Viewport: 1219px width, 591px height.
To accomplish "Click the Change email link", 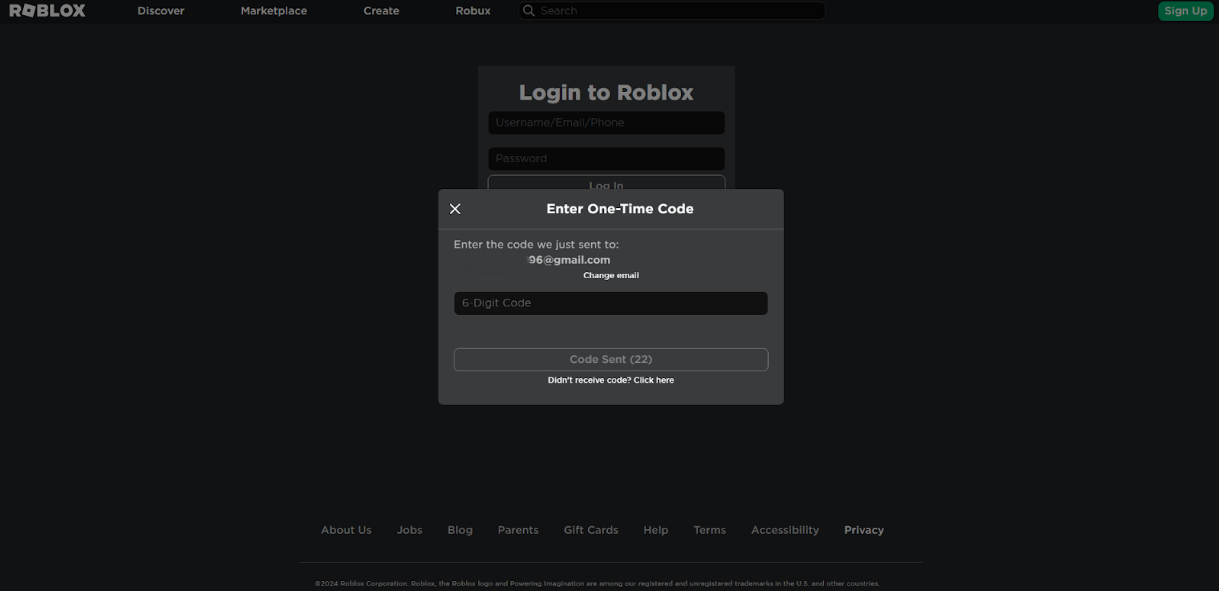I will [x=611, y=275].
